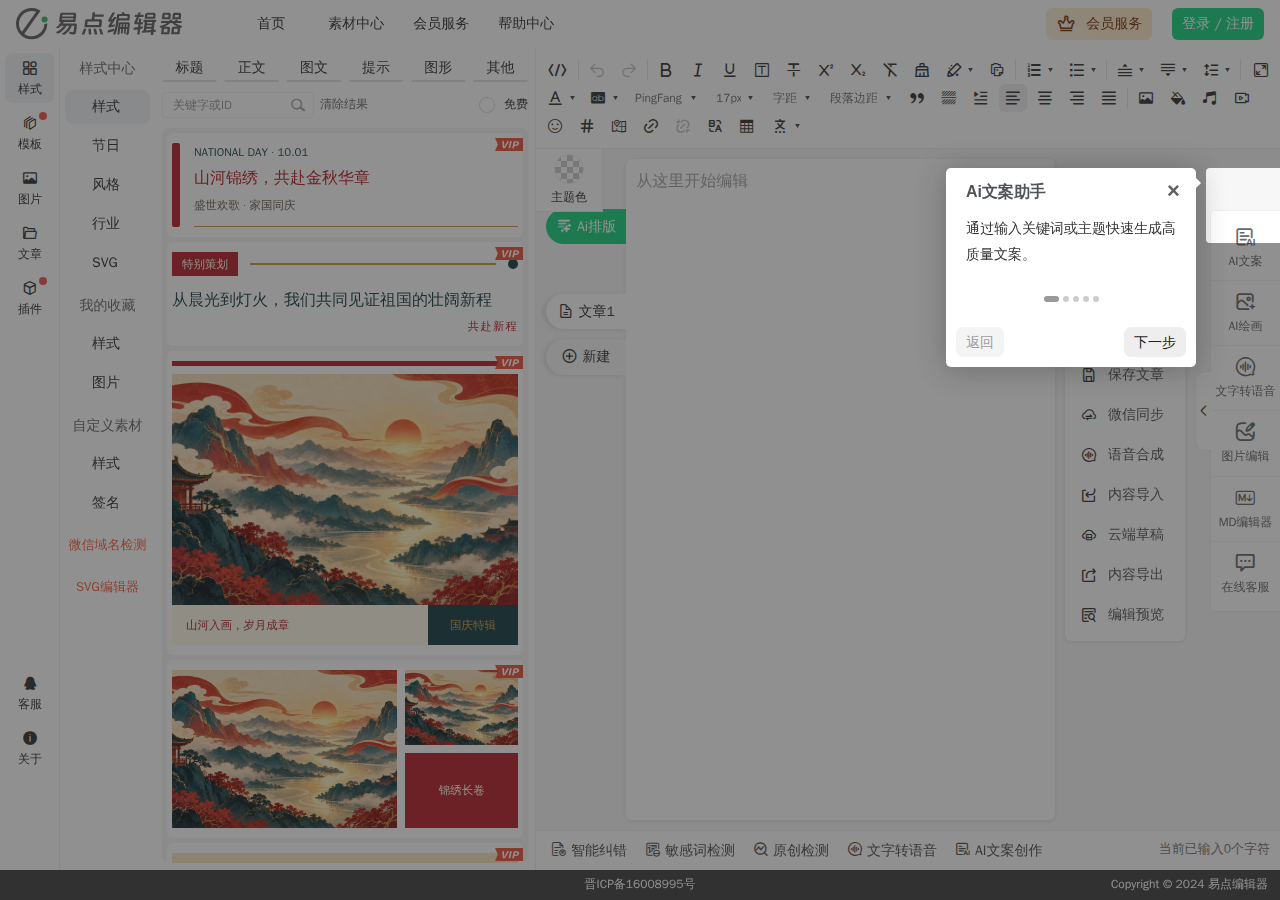The image size is (1280, 900).
Task: Insert a hyperlink
Action: point(651,126)
